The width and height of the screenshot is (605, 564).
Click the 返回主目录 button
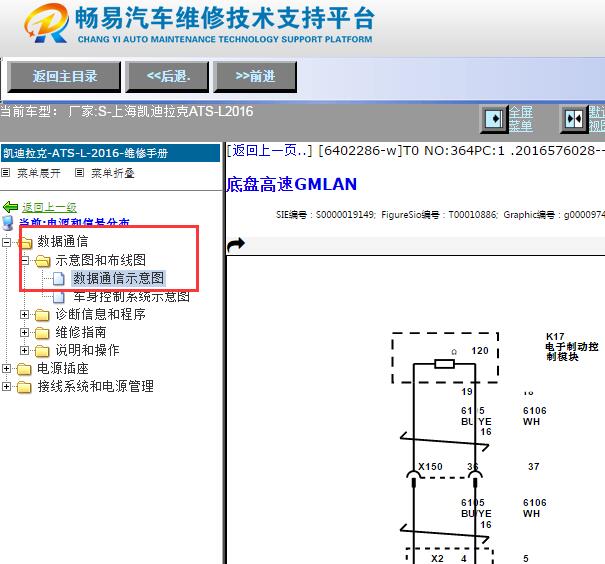tap(64, 77)
